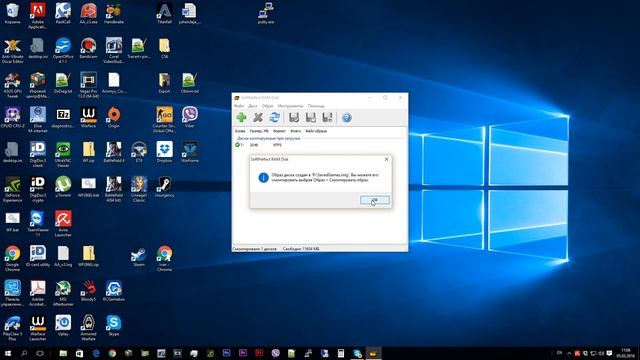Select the Google Chrome desktop icon
Image resolution: width=640 pixels, height=360 pixels.
pos(13,258)
